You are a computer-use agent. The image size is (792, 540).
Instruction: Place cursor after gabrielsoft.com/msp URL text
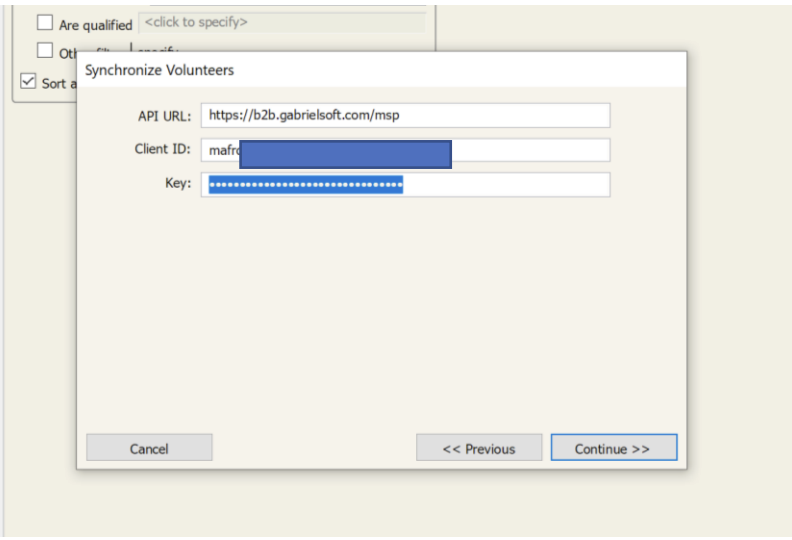401,115
